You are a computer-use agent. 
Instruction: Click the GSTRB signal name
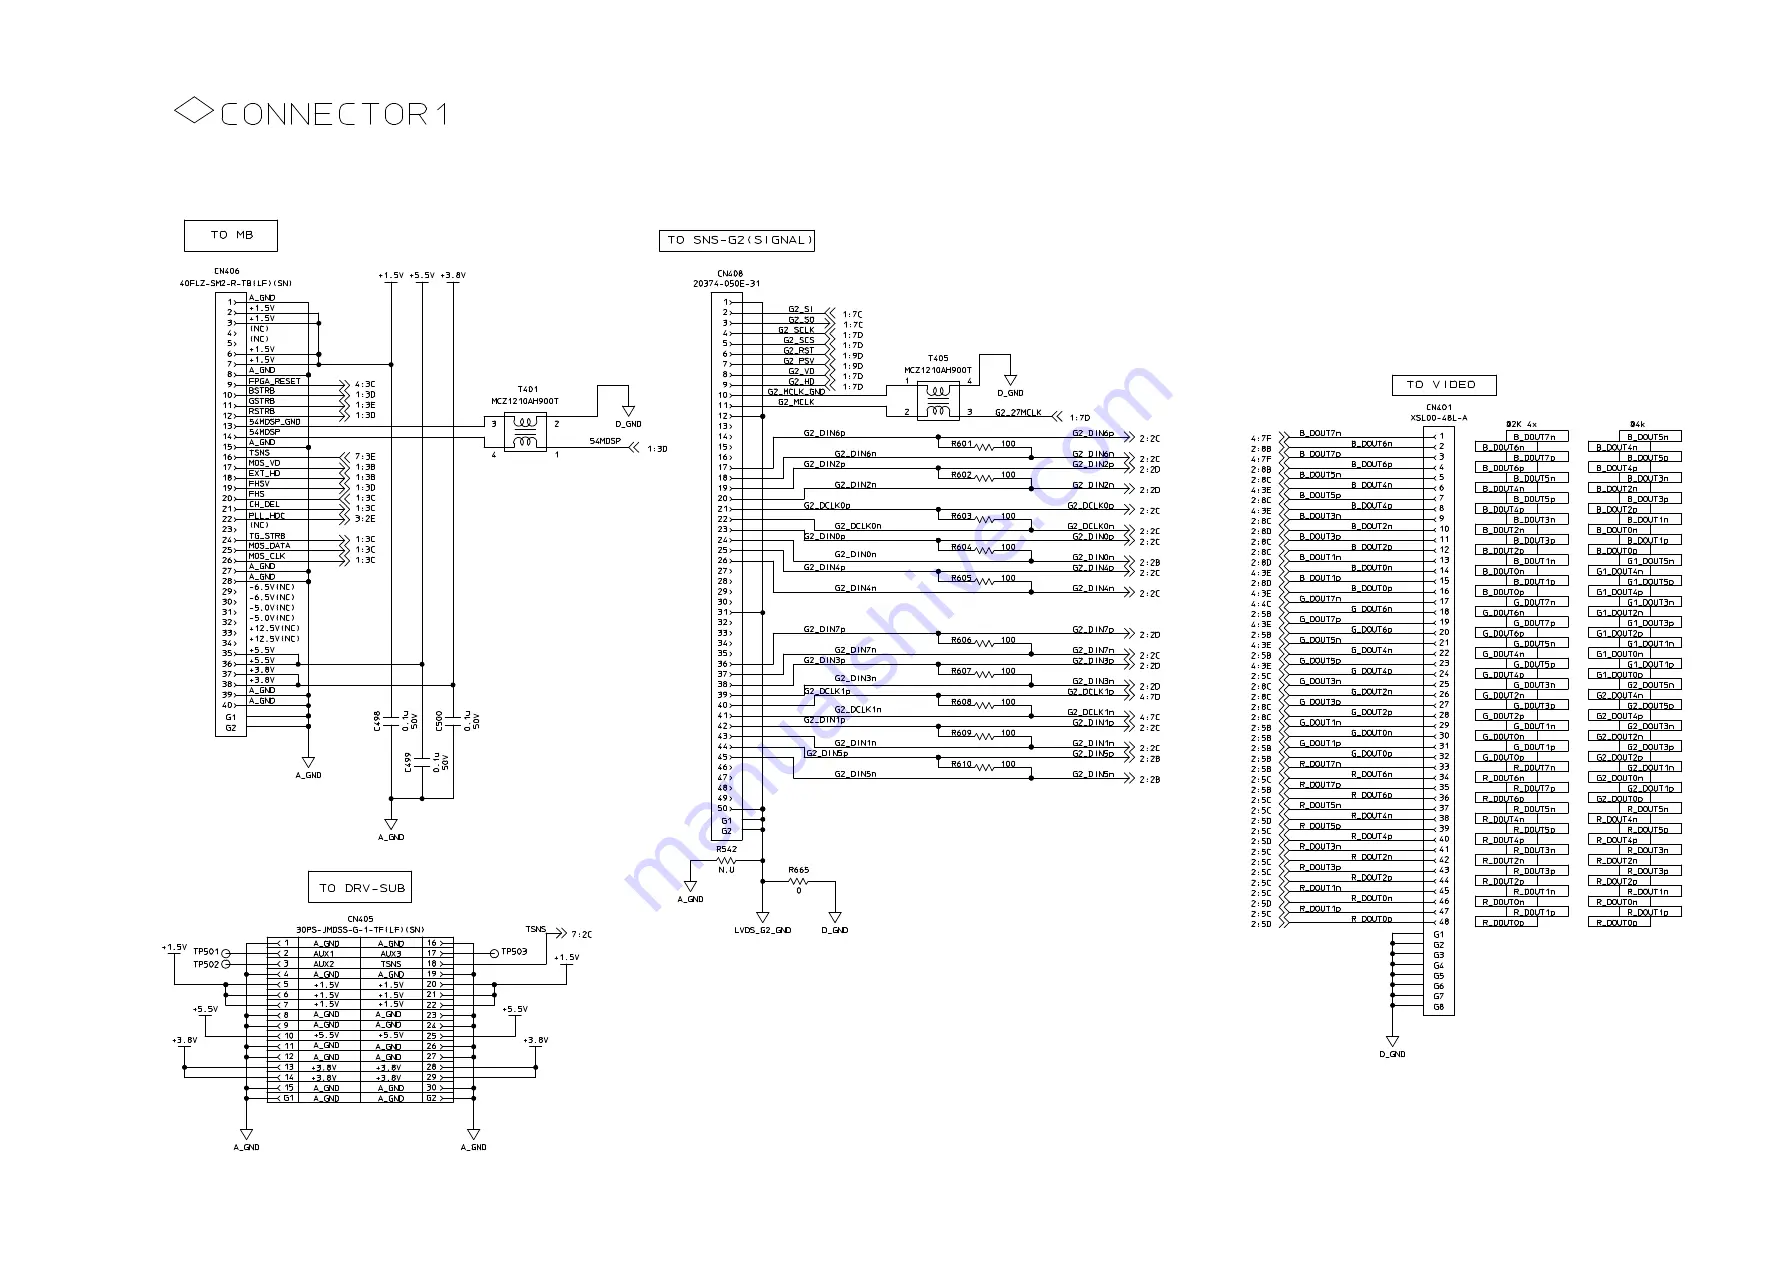coord(262,401)
